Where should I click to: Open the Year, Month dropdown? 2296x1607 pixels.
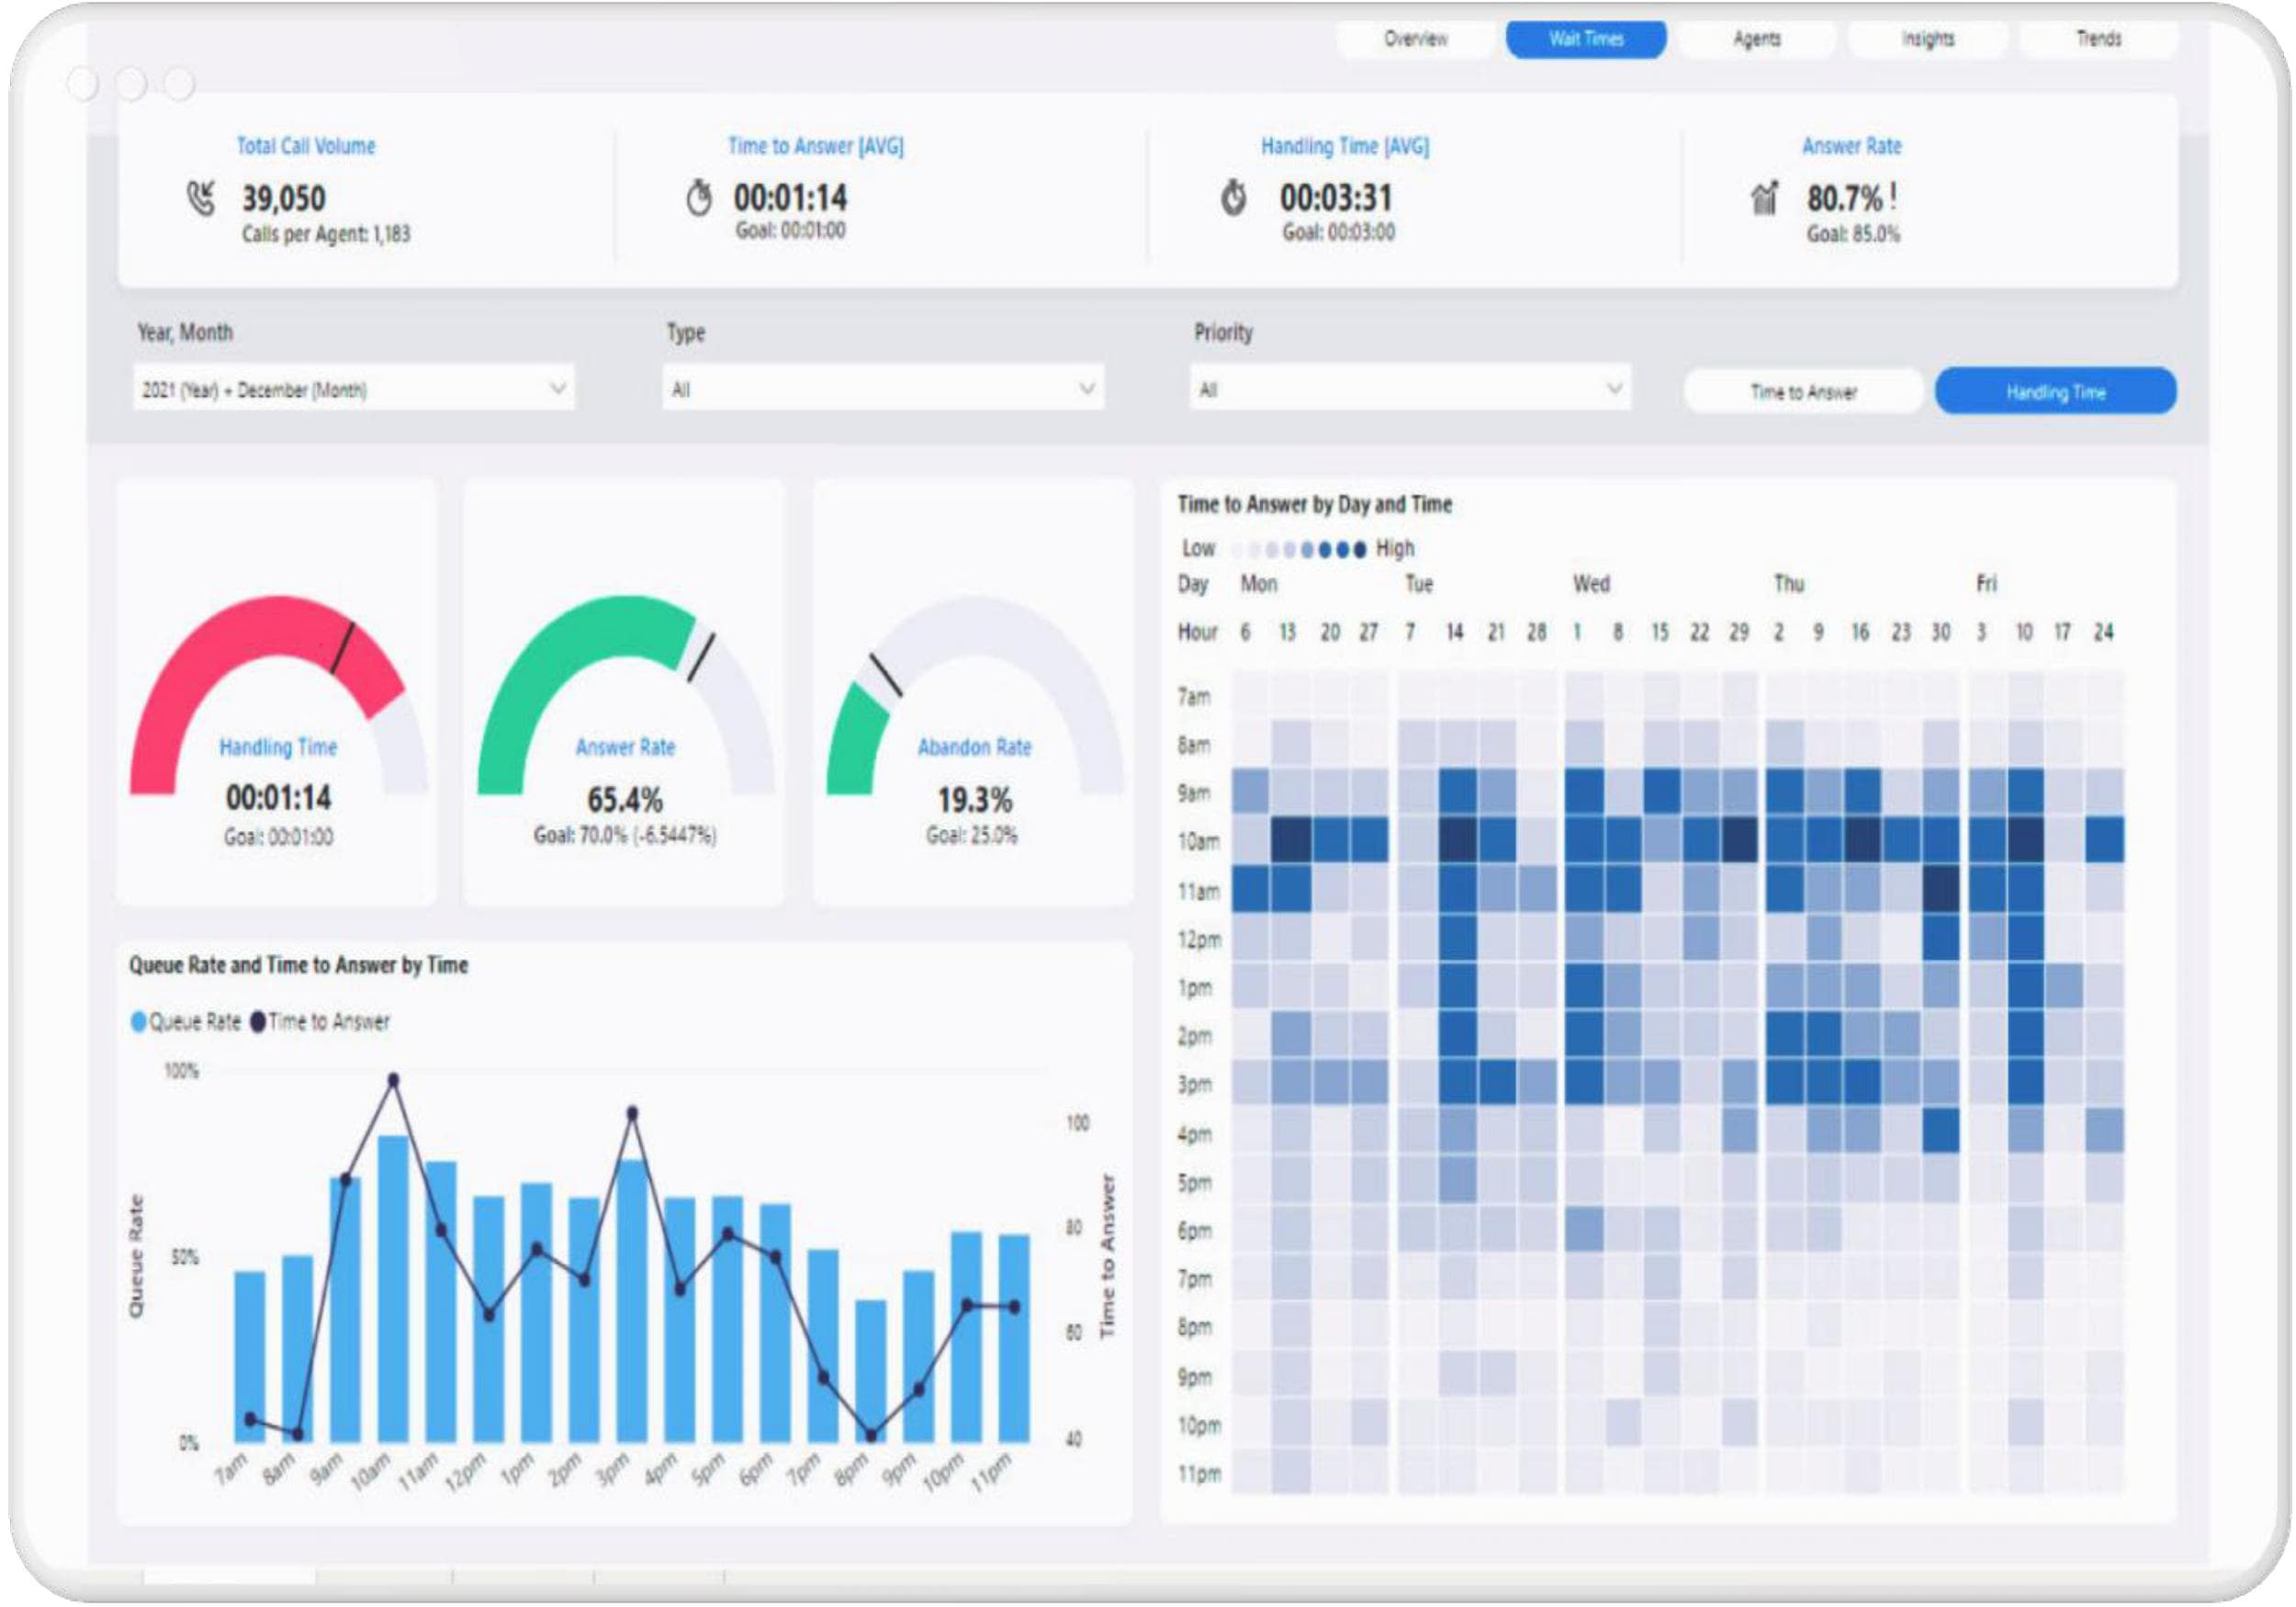(354, 388)
